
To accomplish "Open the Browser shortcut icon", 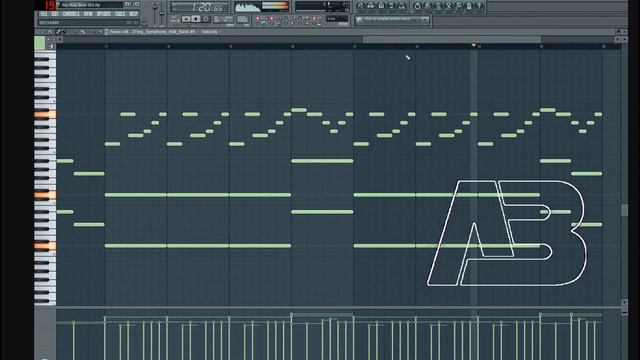I will coord(391,6).
